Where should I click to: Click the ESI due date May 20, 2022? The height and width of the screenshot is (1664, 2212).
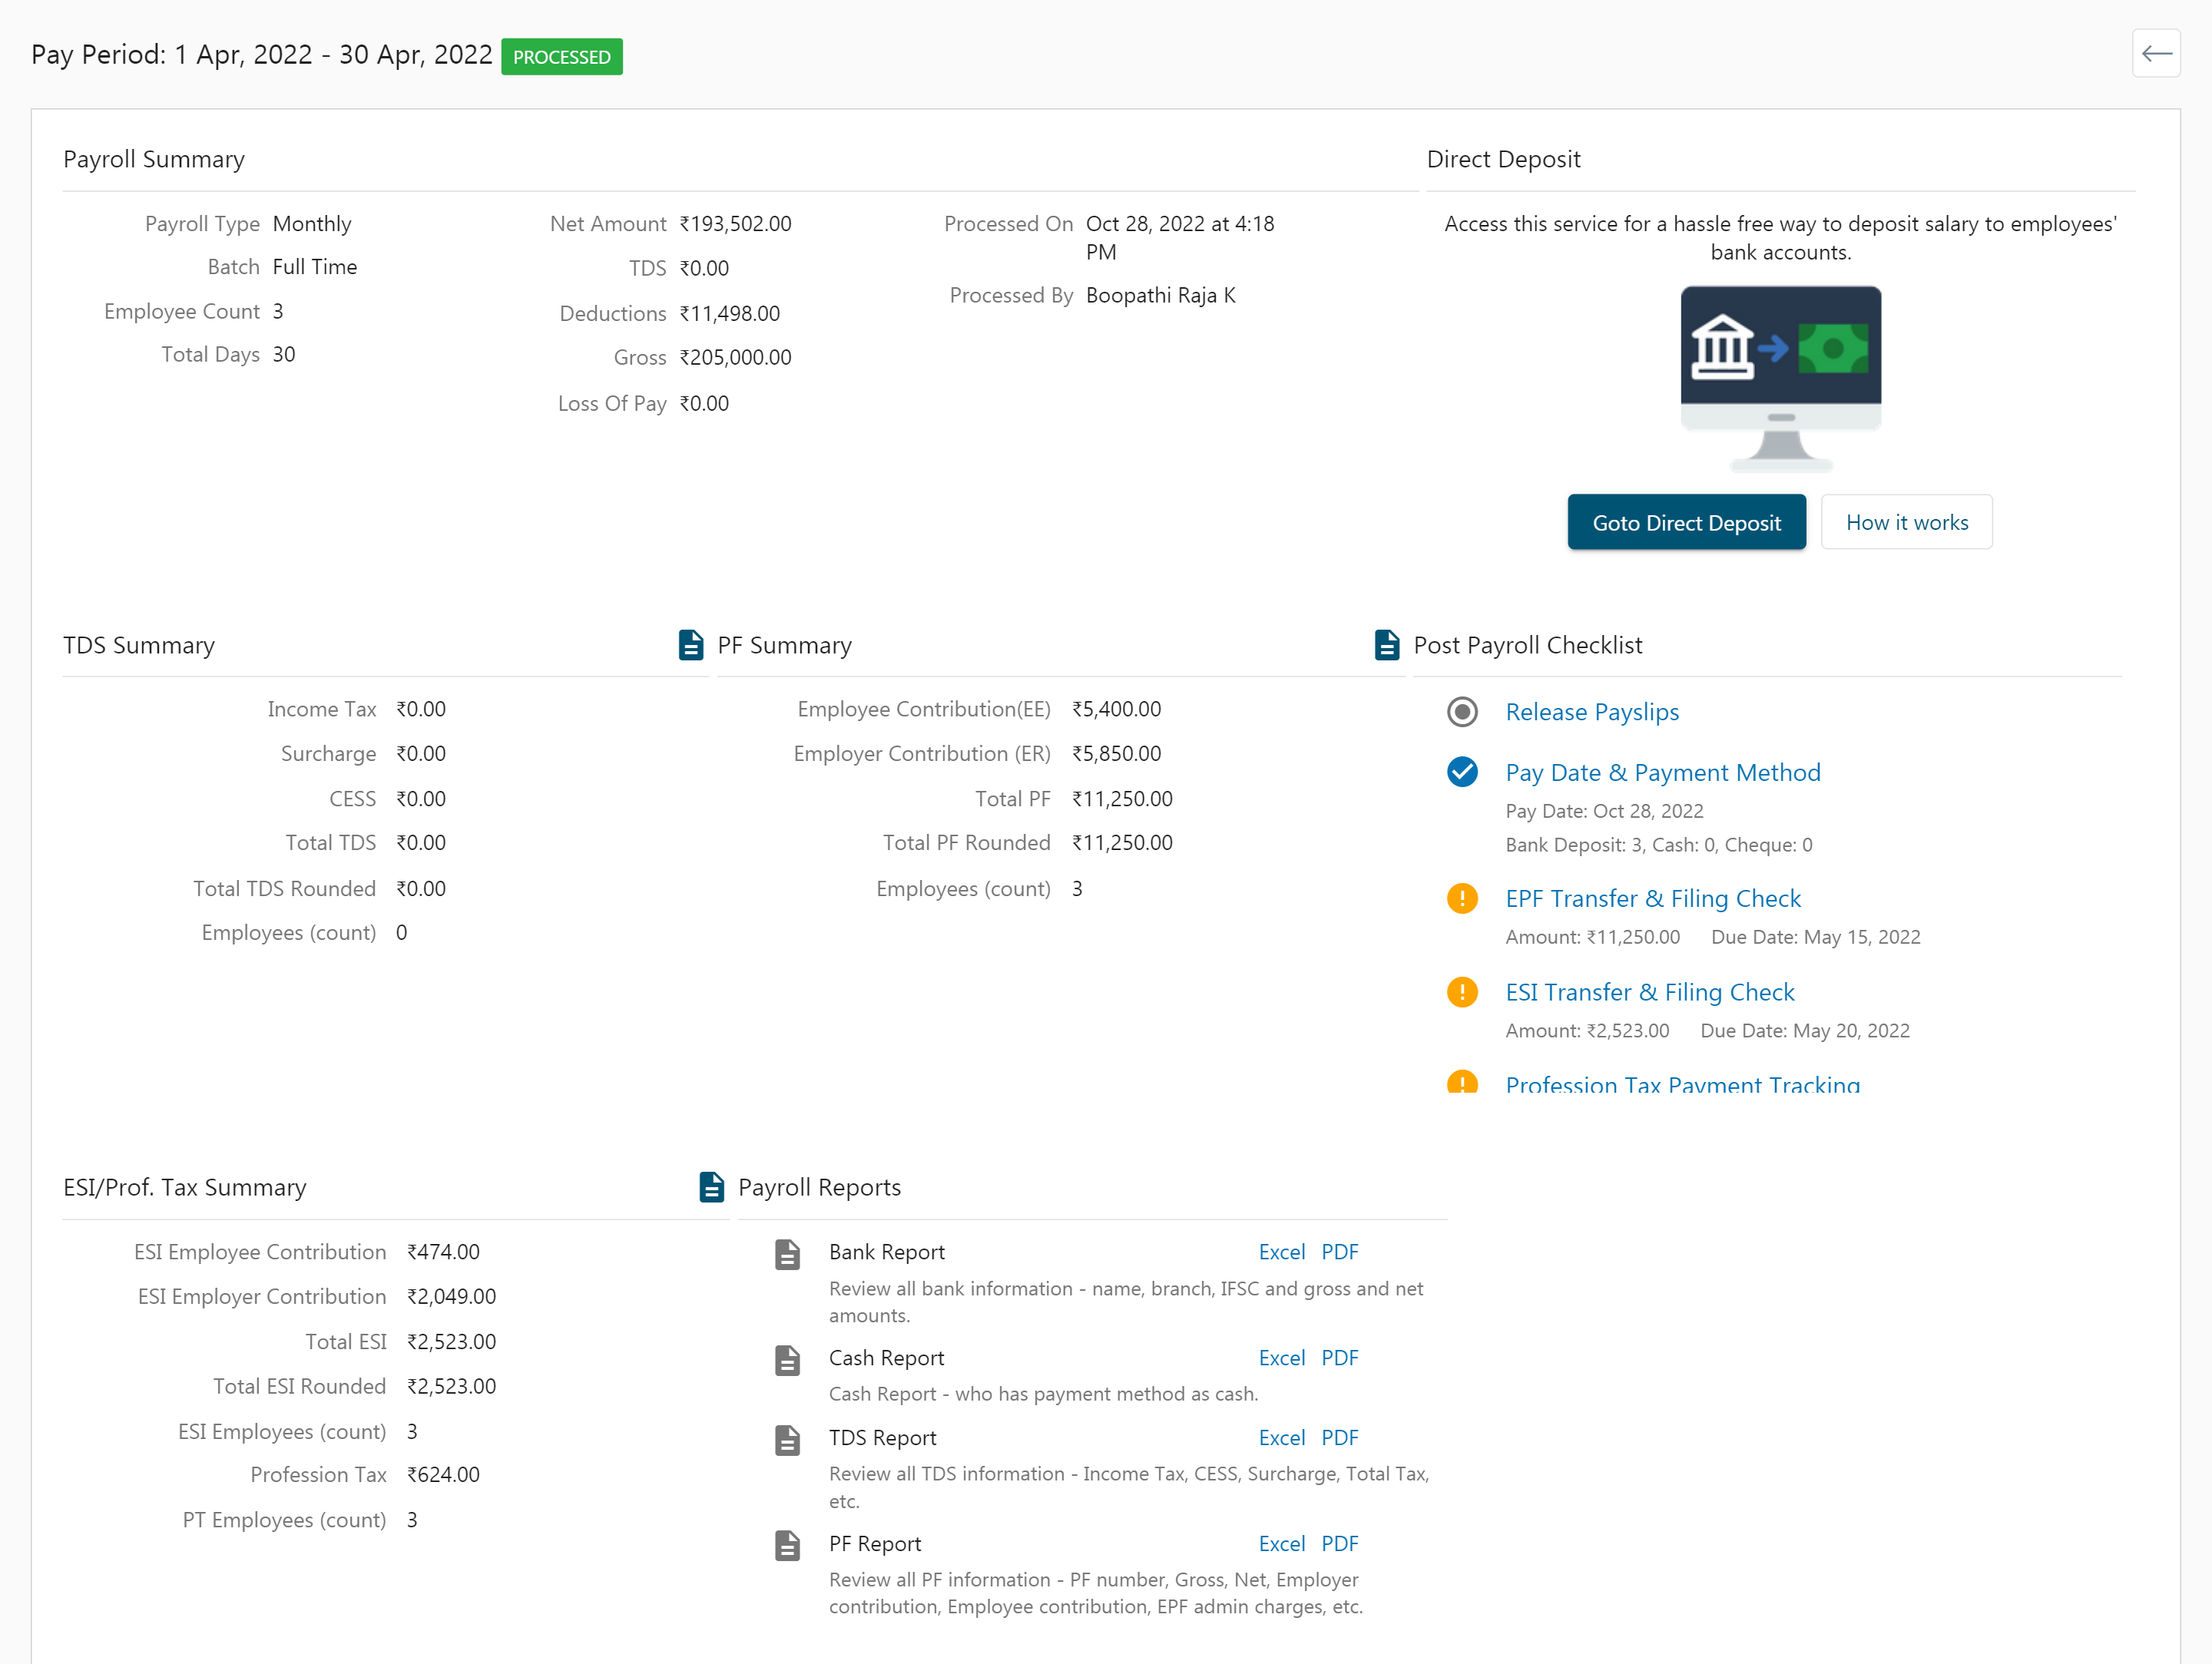pyautogui.click(x=1805, y=1031)
